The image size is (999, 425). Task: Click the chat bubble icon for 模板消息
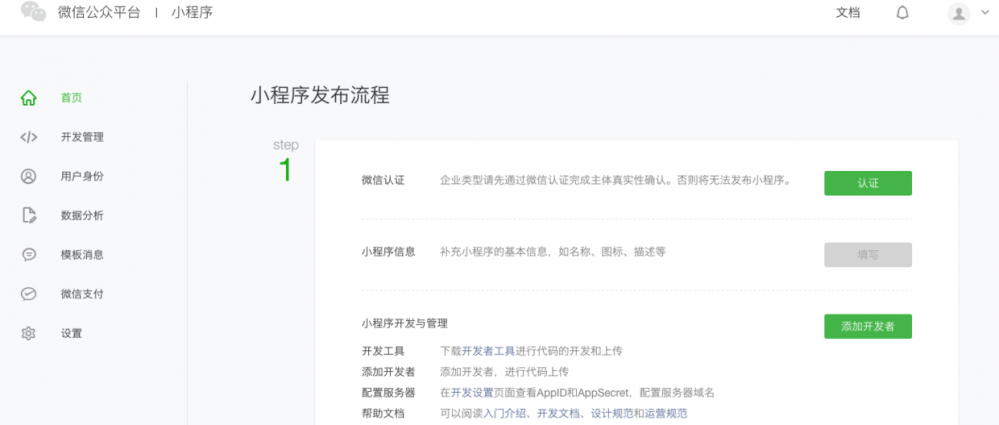click(29, 255)
